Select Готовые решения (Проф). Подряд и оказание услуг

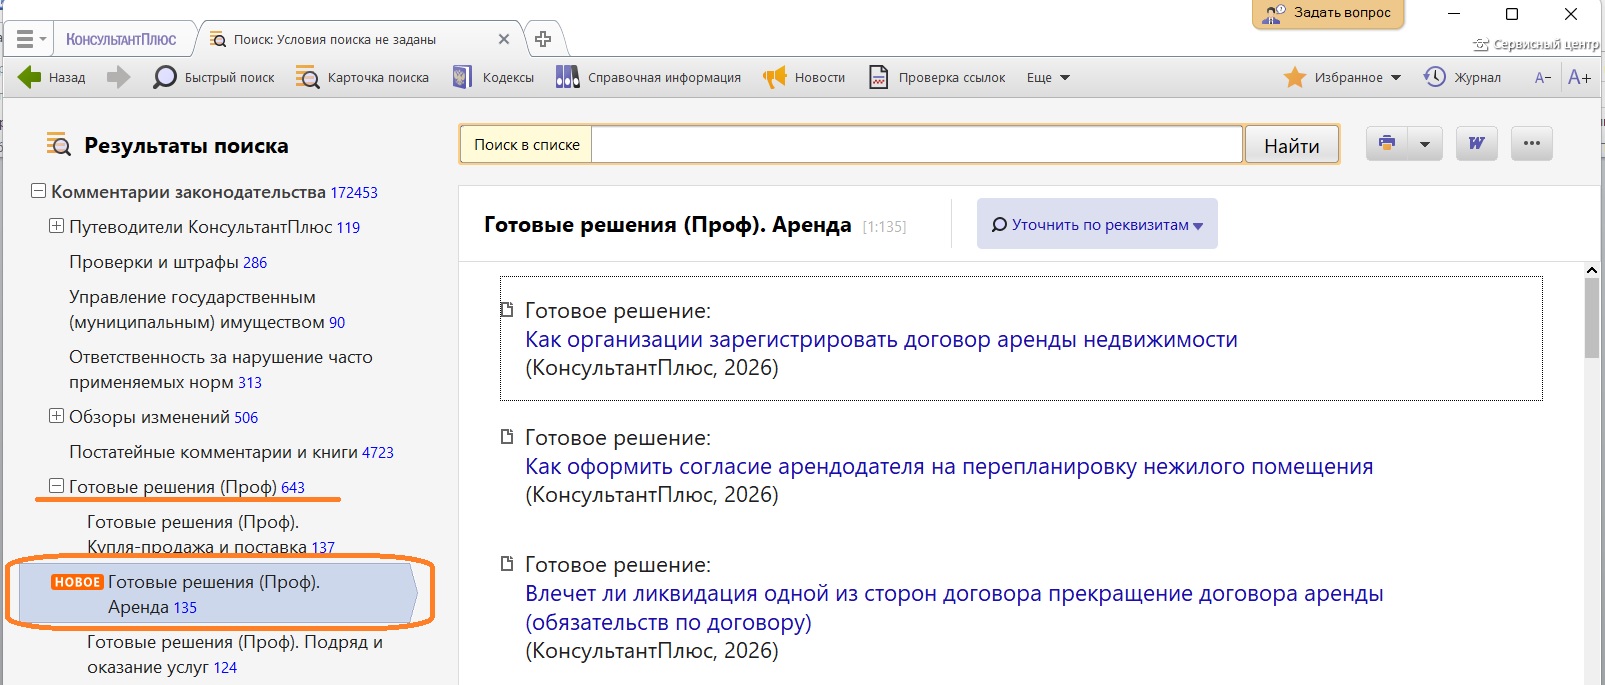point(235,654)
